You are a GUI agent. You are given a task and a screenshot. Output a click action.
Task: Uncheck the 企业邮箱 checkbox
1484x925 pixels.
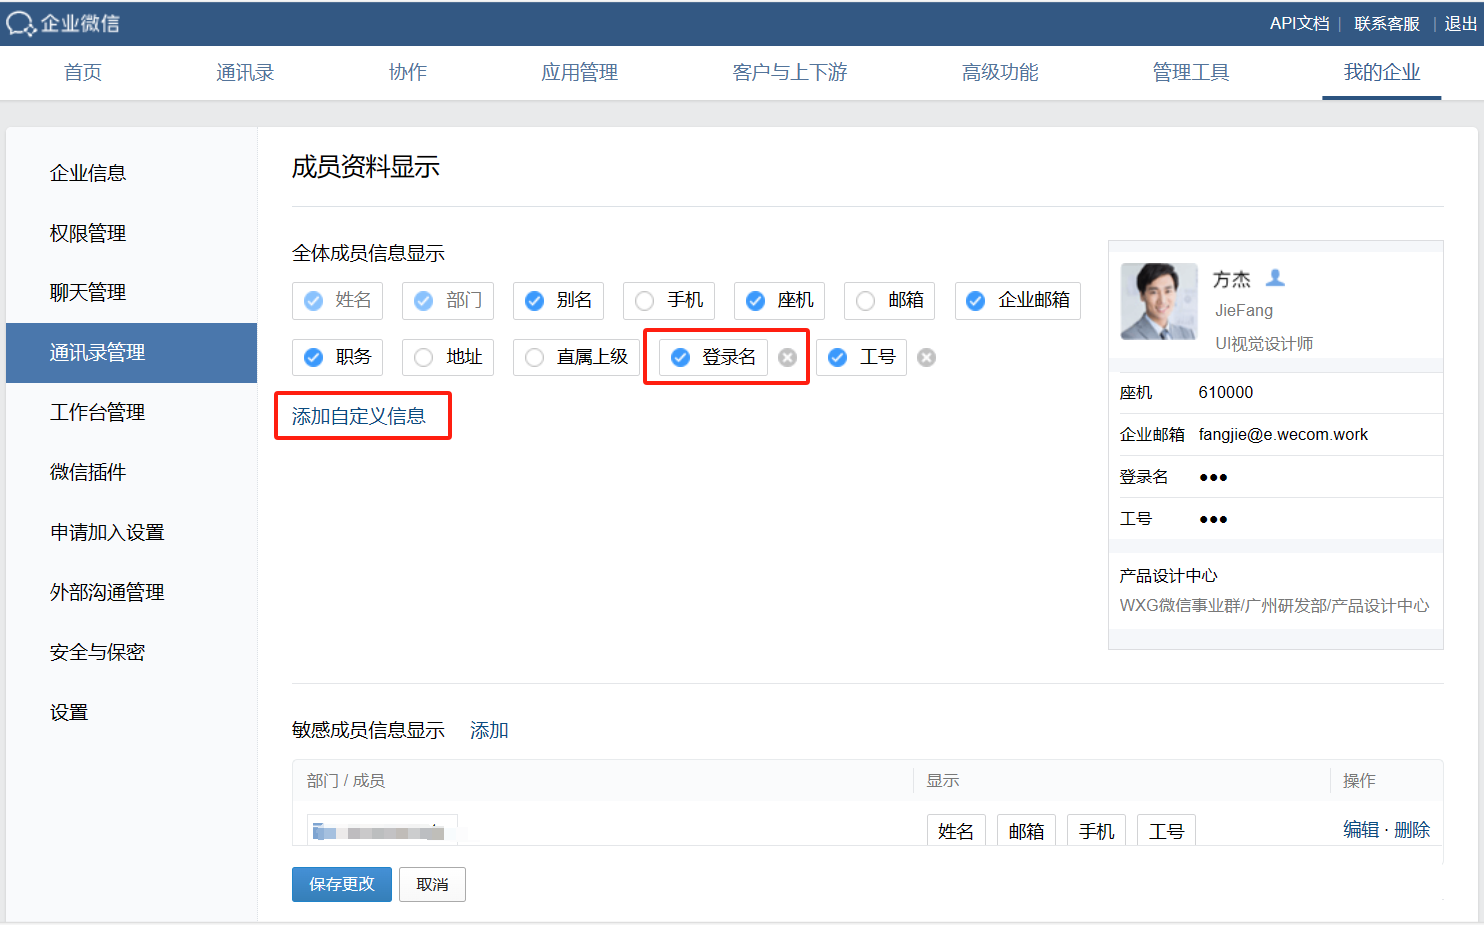[x=976, y=301]
